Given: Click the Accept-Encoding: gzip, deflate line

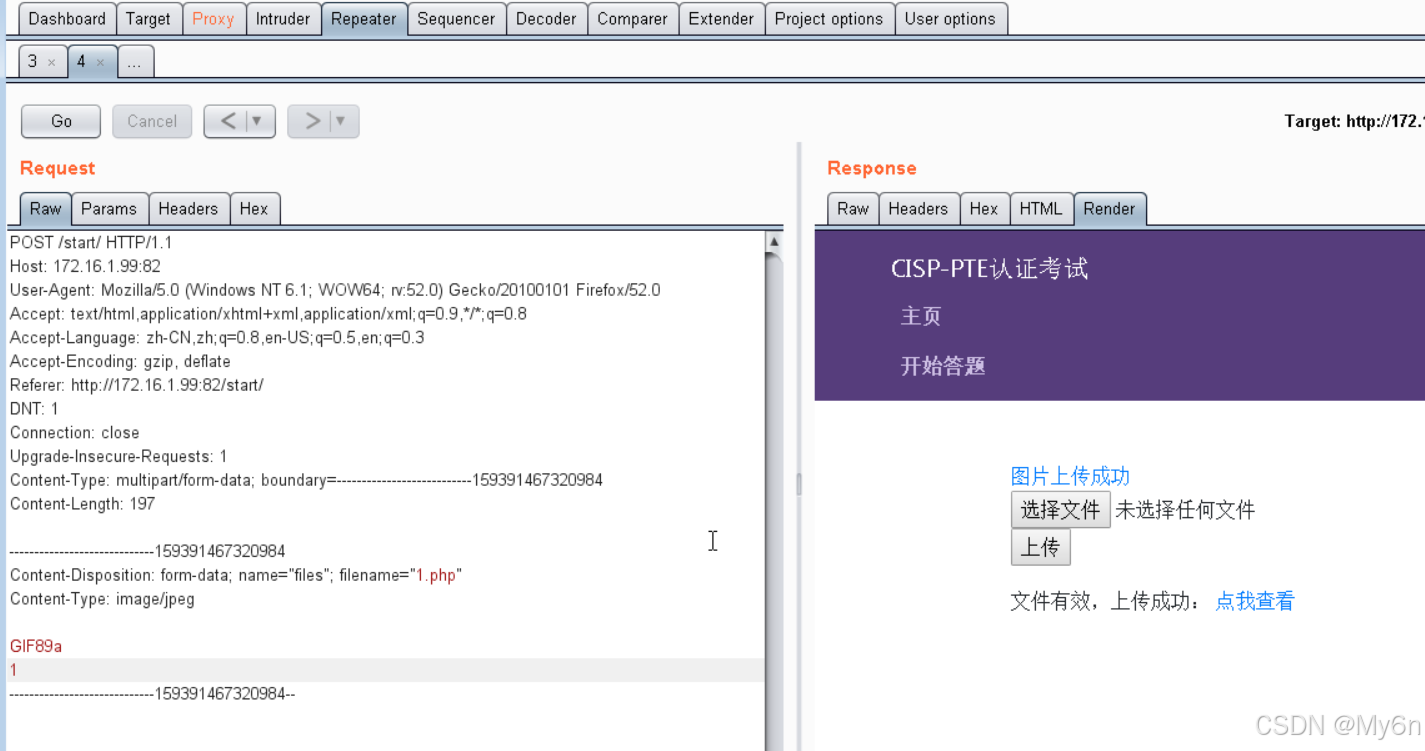Looking at the screenshot, I should (120, 361).
